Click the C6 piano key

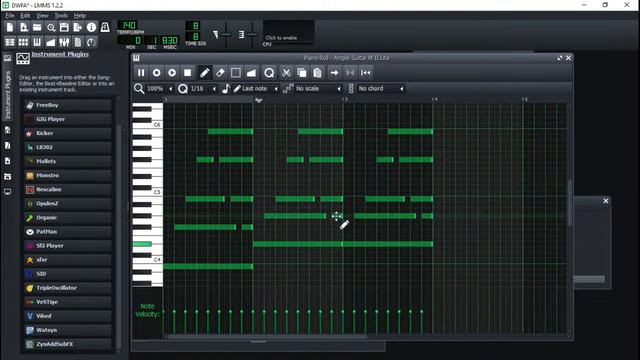pyautogui.click(x=157, y=124)
